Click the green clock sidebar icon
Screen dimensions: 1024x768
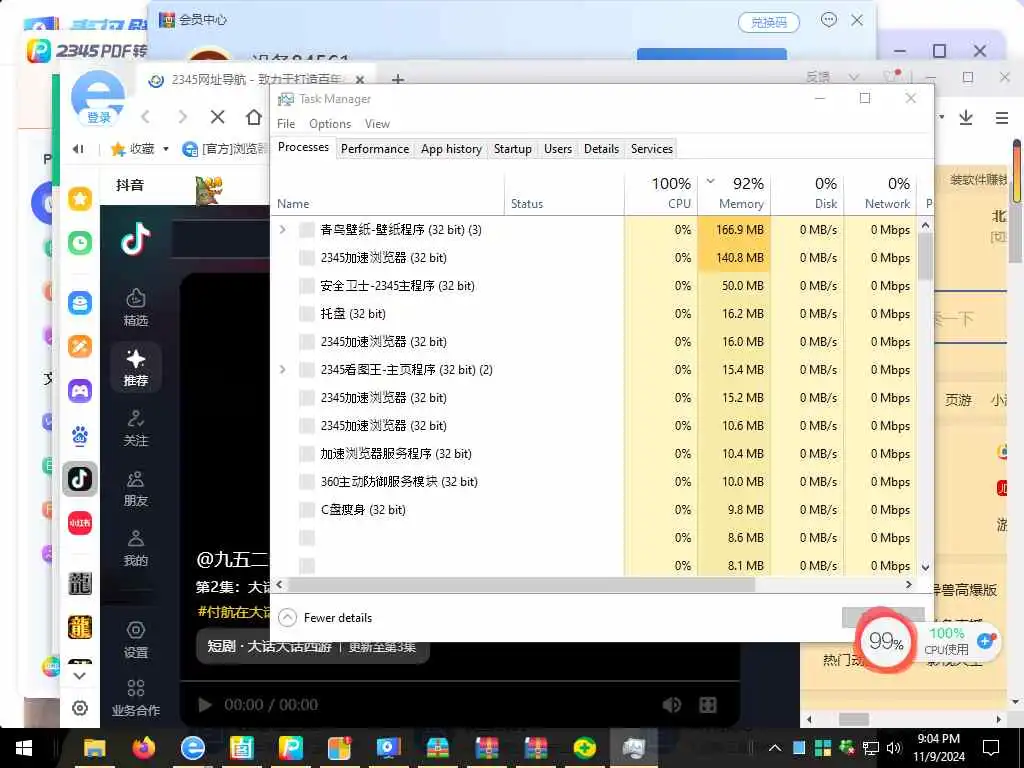coord(80,243)
